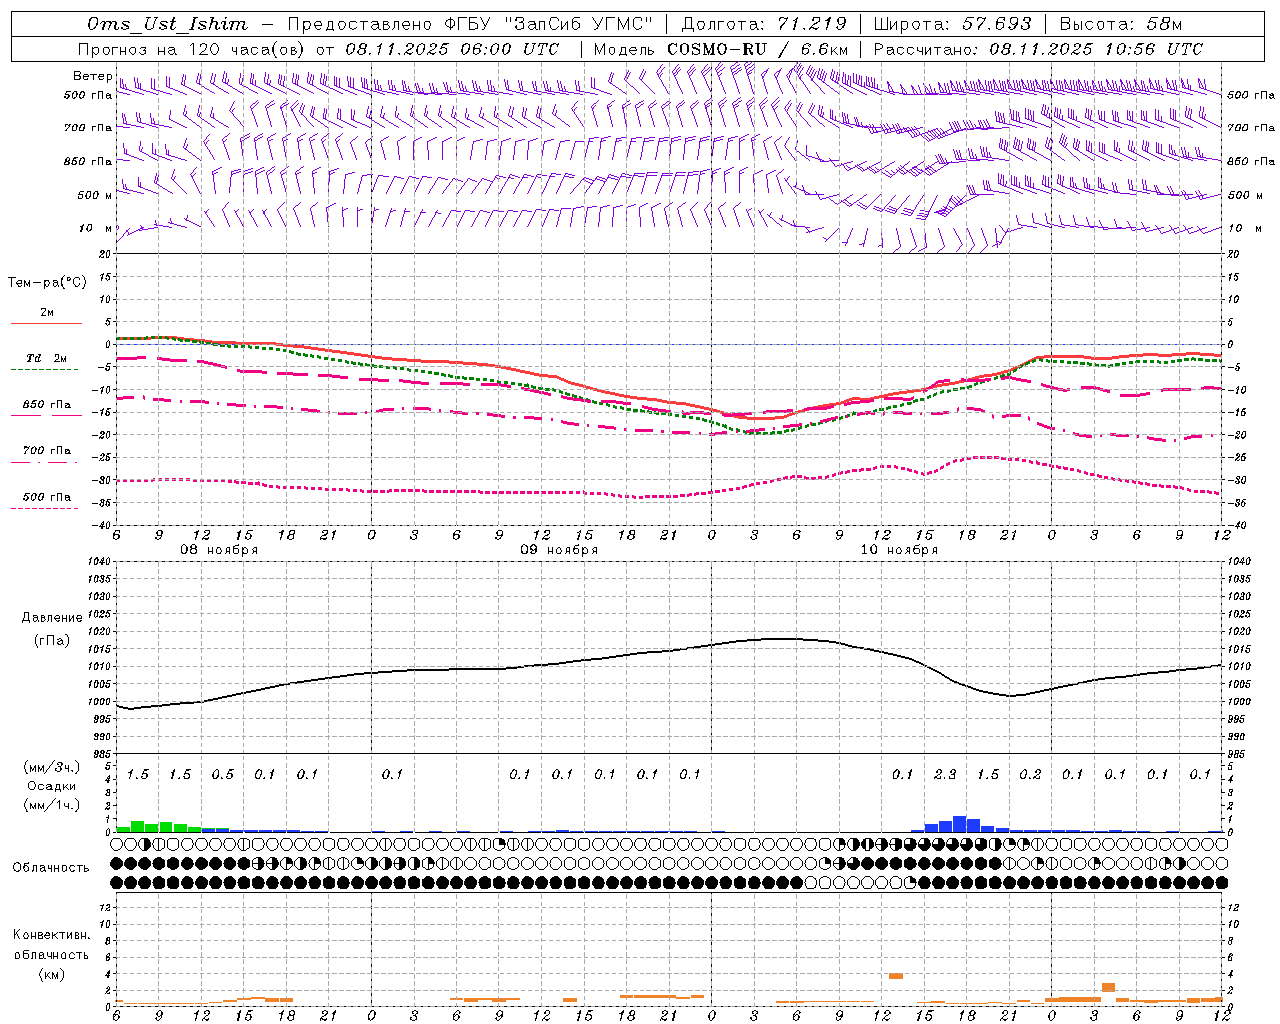
Task: Click the 0.2 precipitation amount value
Action: click(1030, 774)
